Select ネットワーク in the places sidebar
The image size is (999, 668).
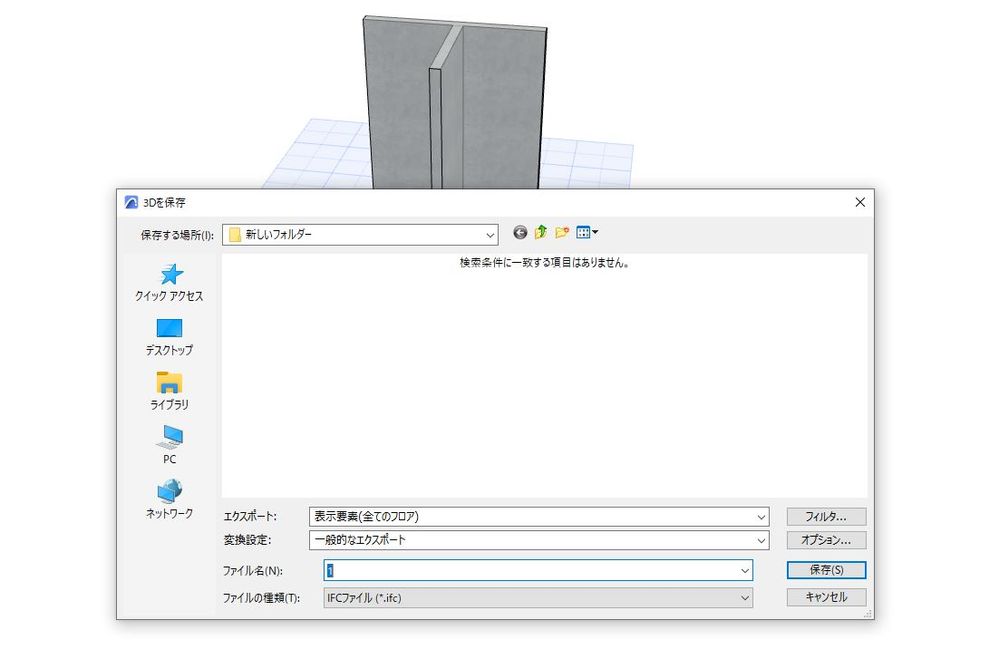point(169,500)
